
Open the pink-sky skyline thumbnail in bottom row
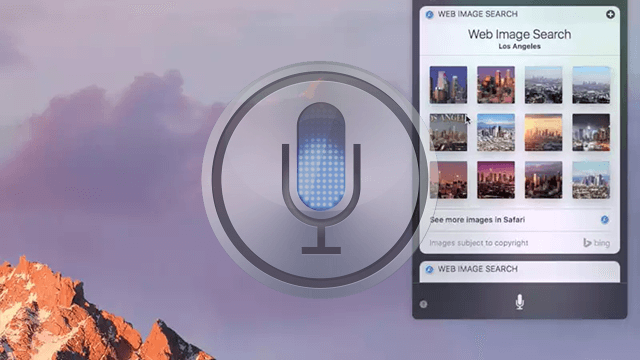(496, 180)
